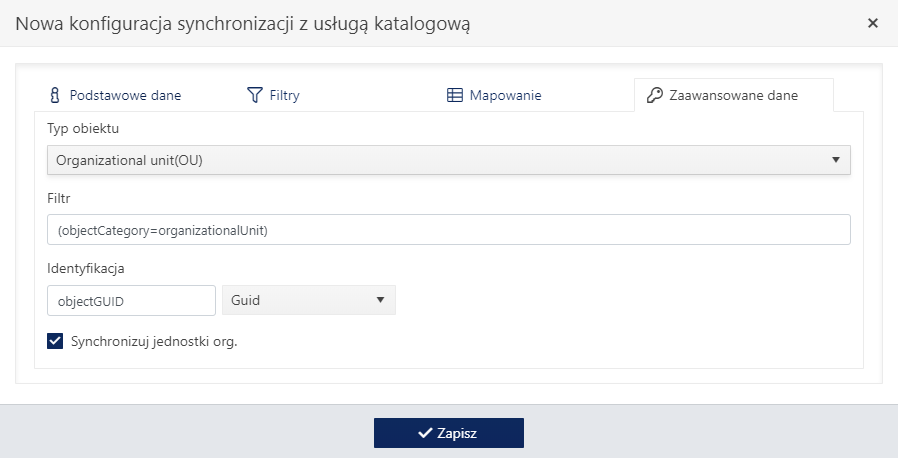Expand the Guid dropdown via its arrow
The image size is (898, 458).
380,300
